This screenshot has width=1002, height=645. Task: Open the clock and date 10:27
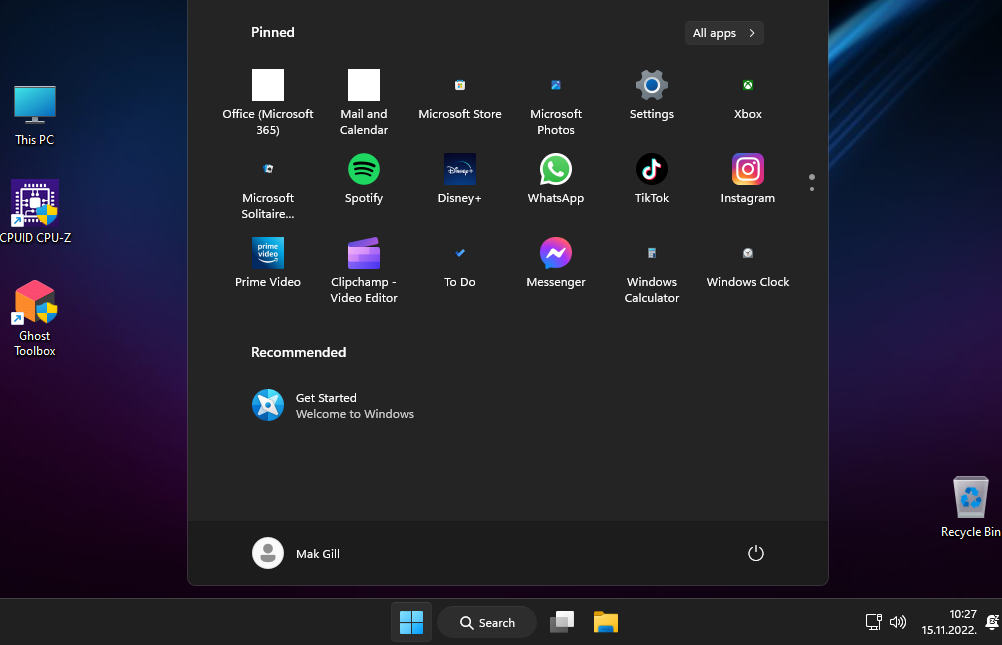coord(949,622)
